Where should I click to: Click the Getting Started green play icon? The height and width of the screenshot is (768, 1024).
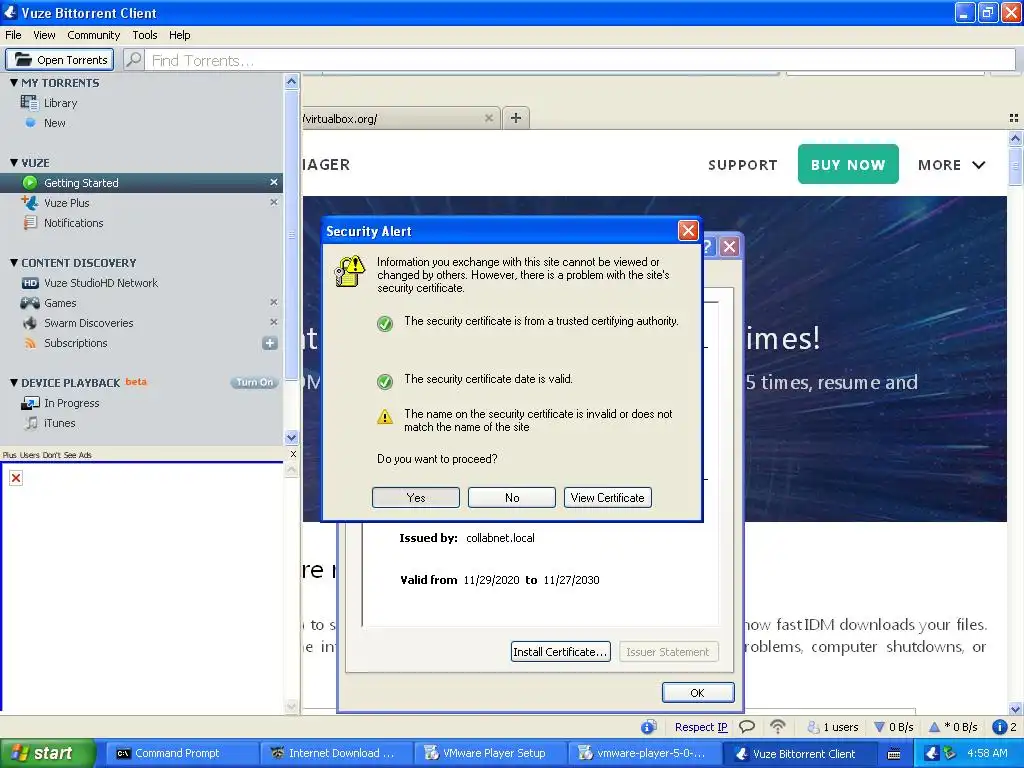pyautogui.click(x=30, y=183)
